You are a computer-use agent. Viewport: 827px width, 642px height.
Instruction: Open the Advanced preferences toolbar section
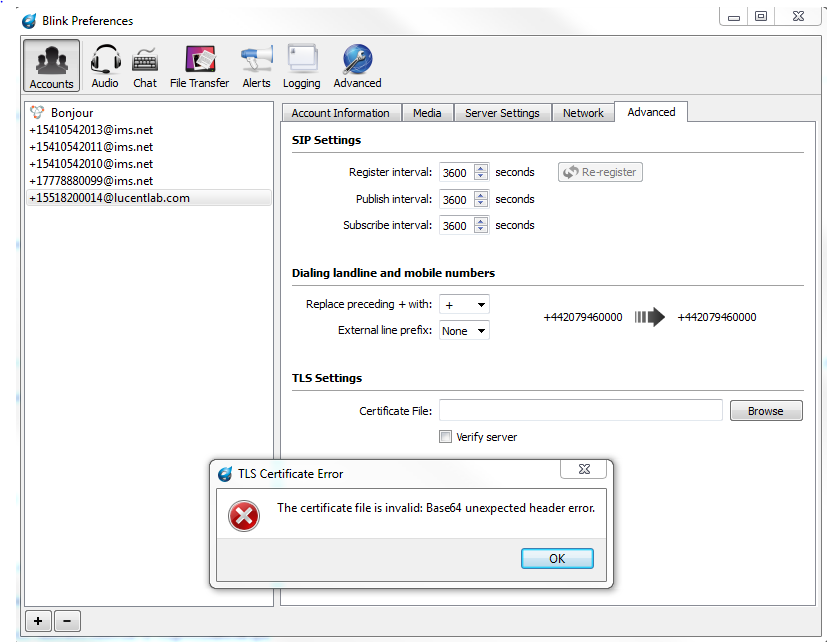click(x=357, y=65)
